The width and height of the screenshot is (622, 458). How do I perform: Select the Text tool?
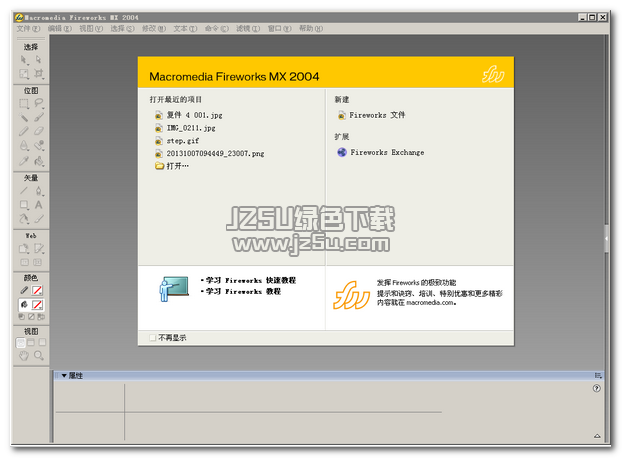(x=38, y=205)
